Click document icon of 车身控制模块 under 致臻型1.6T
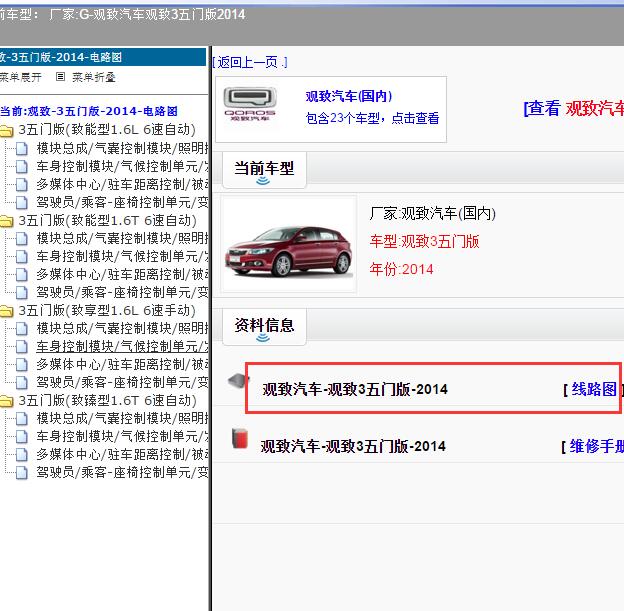The image size is (624, 611). click(21, 436)
